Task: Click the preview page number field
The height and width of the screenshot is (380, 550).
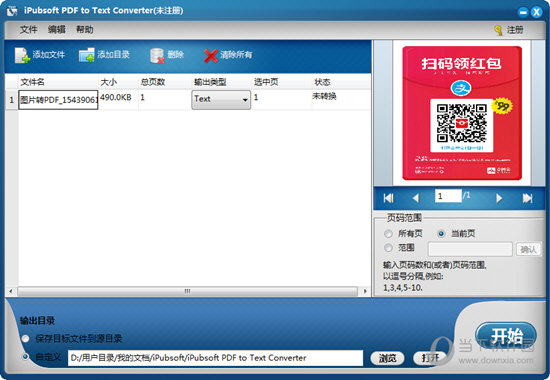Action: tap(448, 196)
